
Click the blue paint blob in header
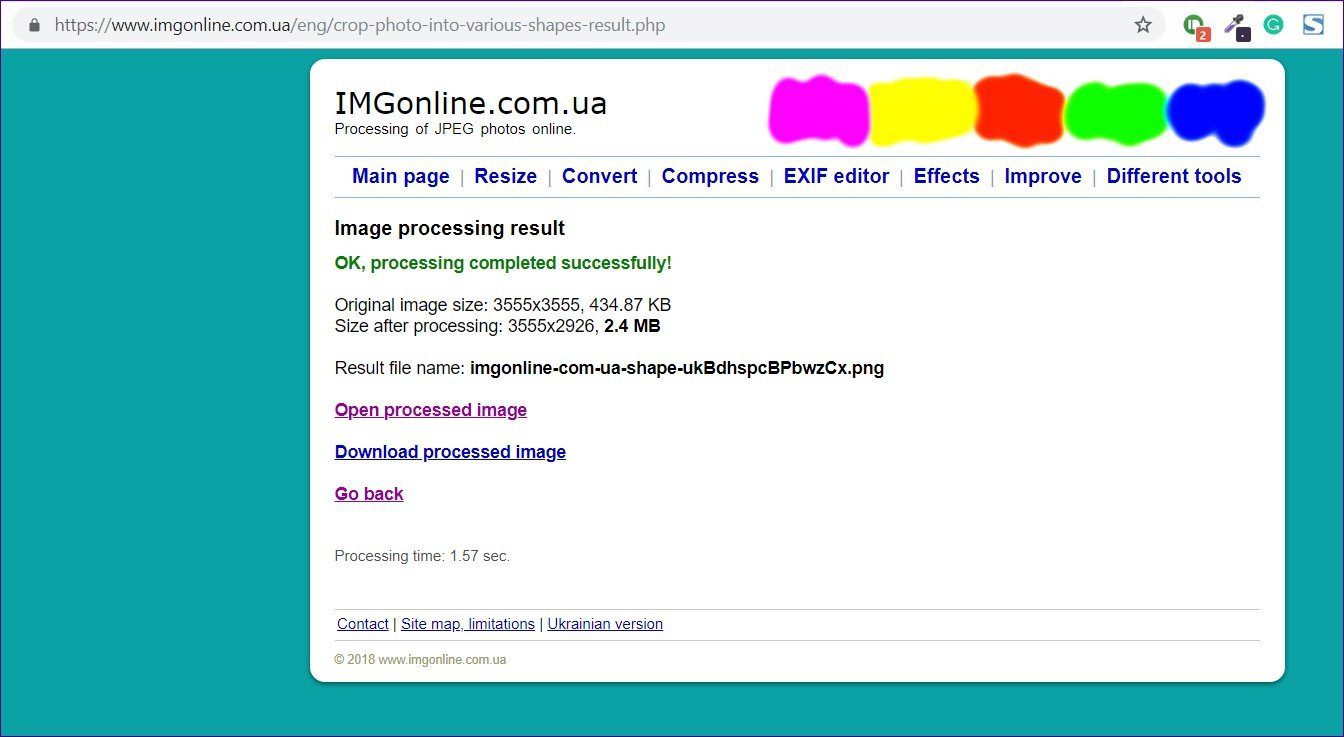click(1216, 111)
